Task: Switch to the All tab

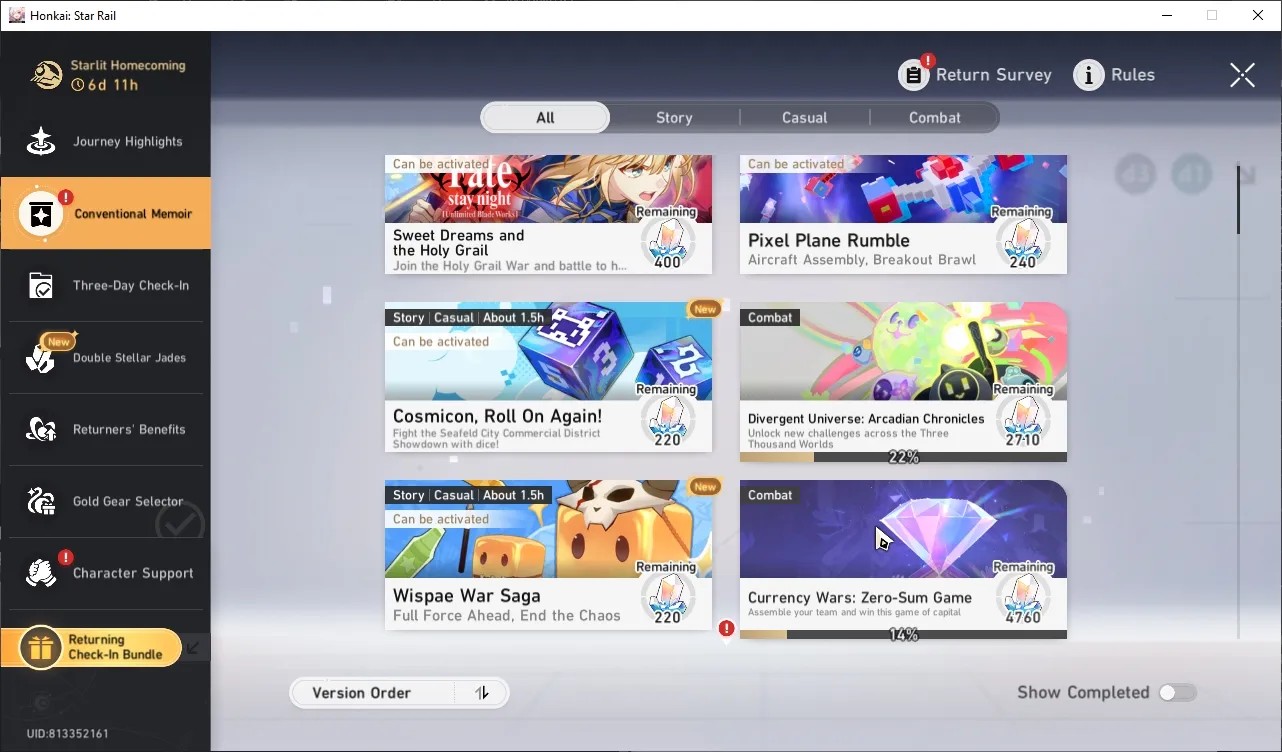Action: [545, 118]
